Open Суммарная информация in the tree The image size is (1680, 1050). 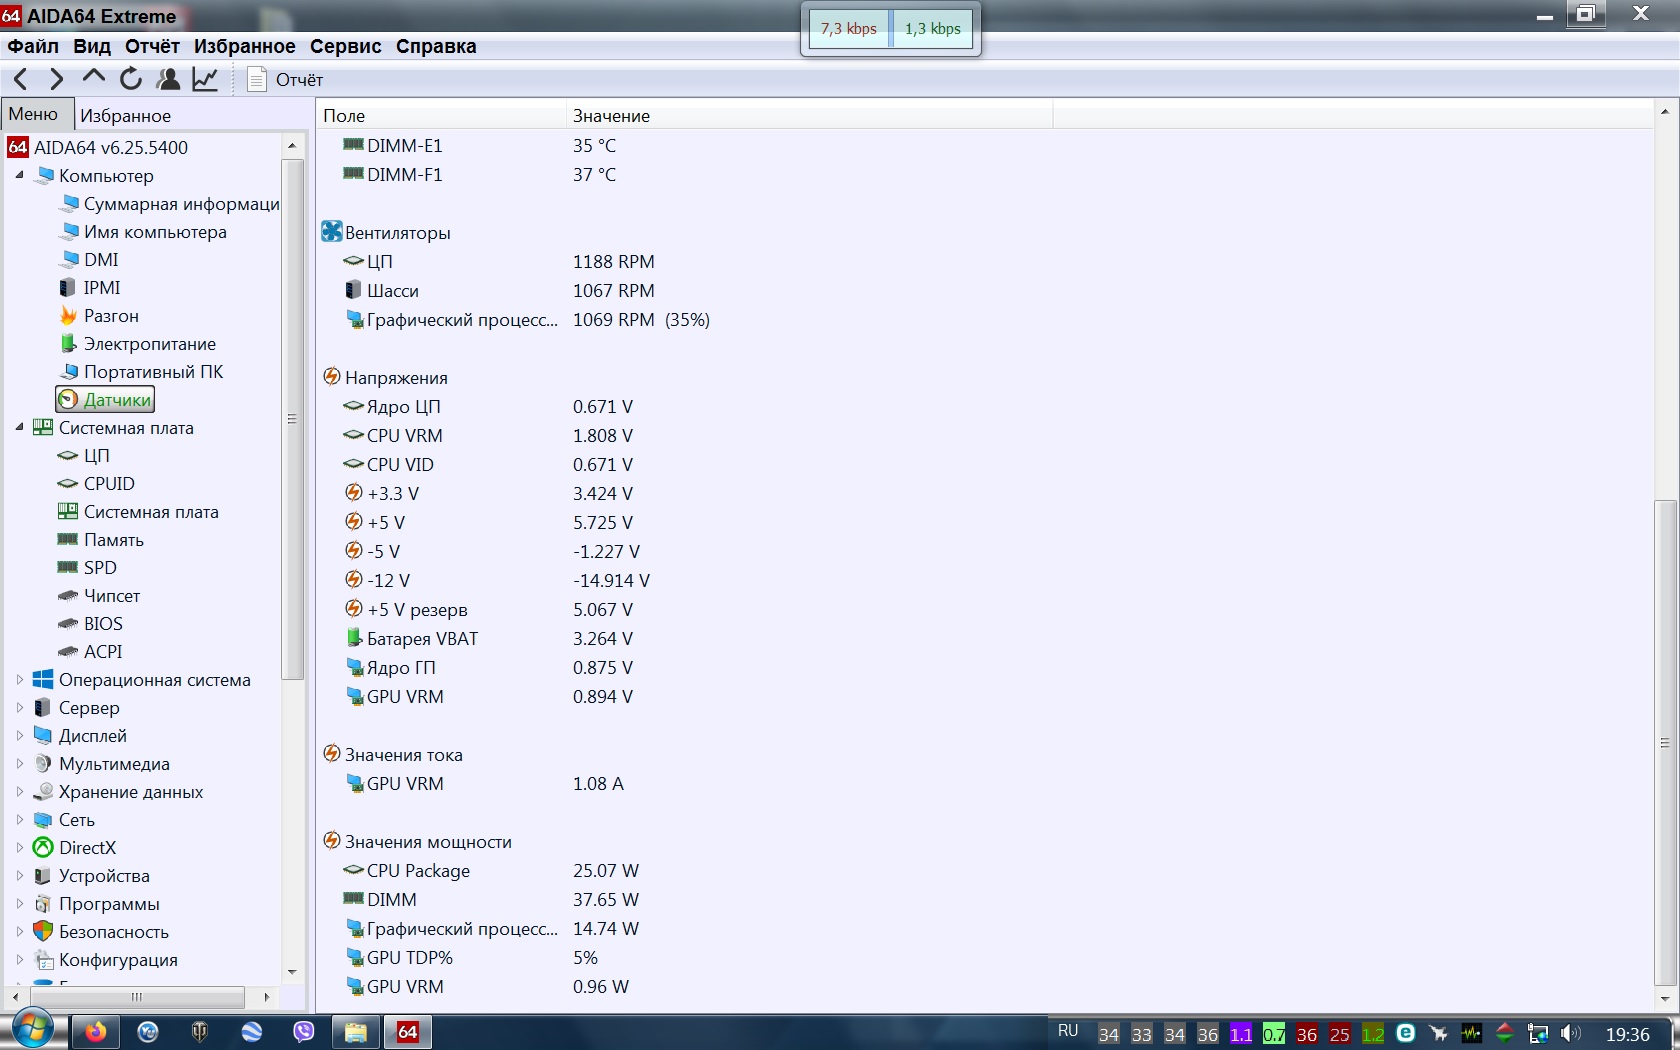click(170, 203)
